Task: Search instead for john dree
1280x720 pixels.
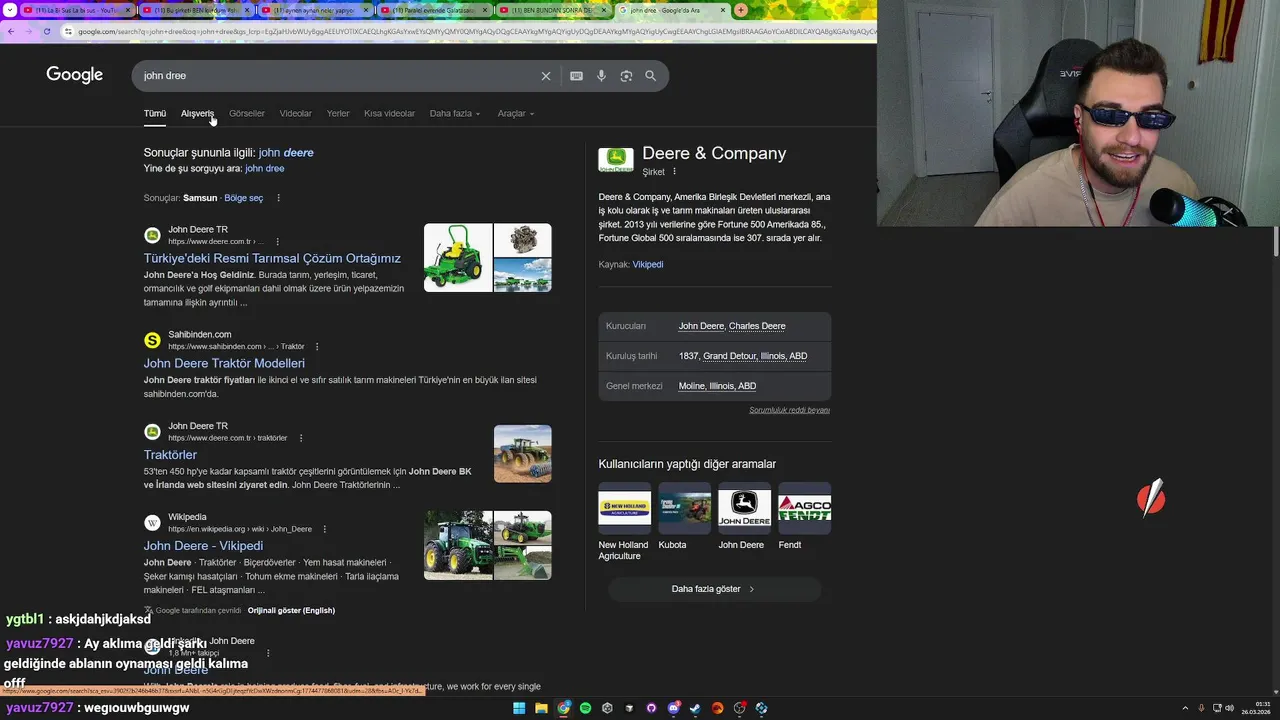Action: 264,169
